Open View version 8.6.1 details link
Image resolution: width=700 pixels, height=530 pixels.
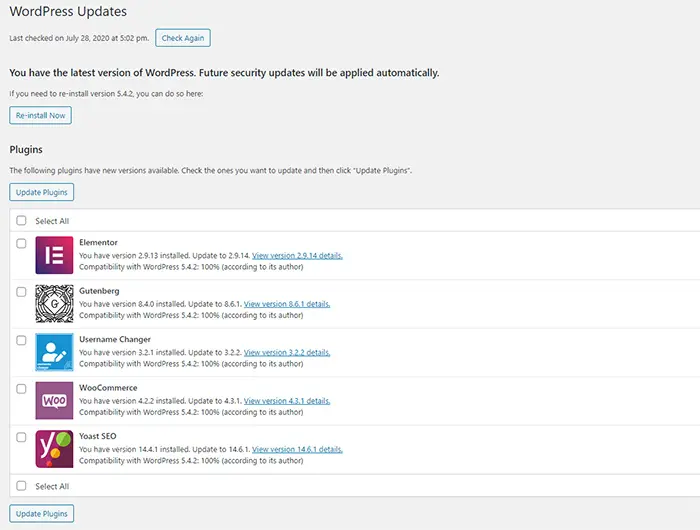click(287, 304)
